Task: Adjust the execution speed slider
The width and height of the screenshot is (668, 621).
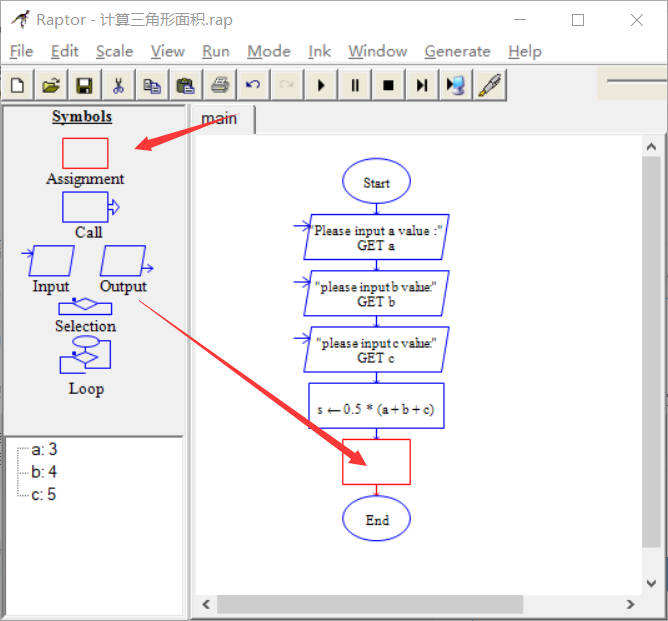Action: [636, 80]
